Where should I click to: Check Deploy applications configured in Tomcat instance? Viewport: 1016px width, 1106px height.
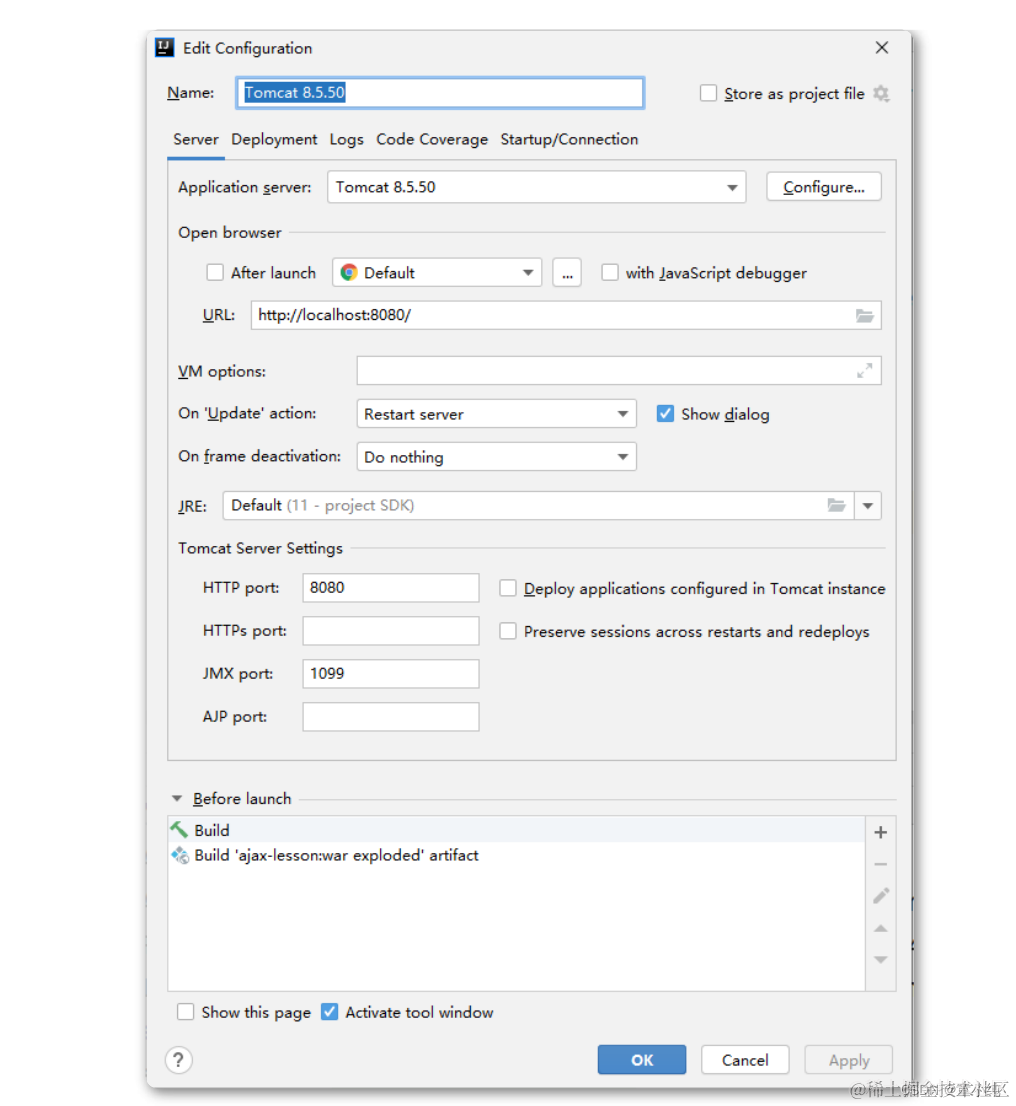point(508,588)
